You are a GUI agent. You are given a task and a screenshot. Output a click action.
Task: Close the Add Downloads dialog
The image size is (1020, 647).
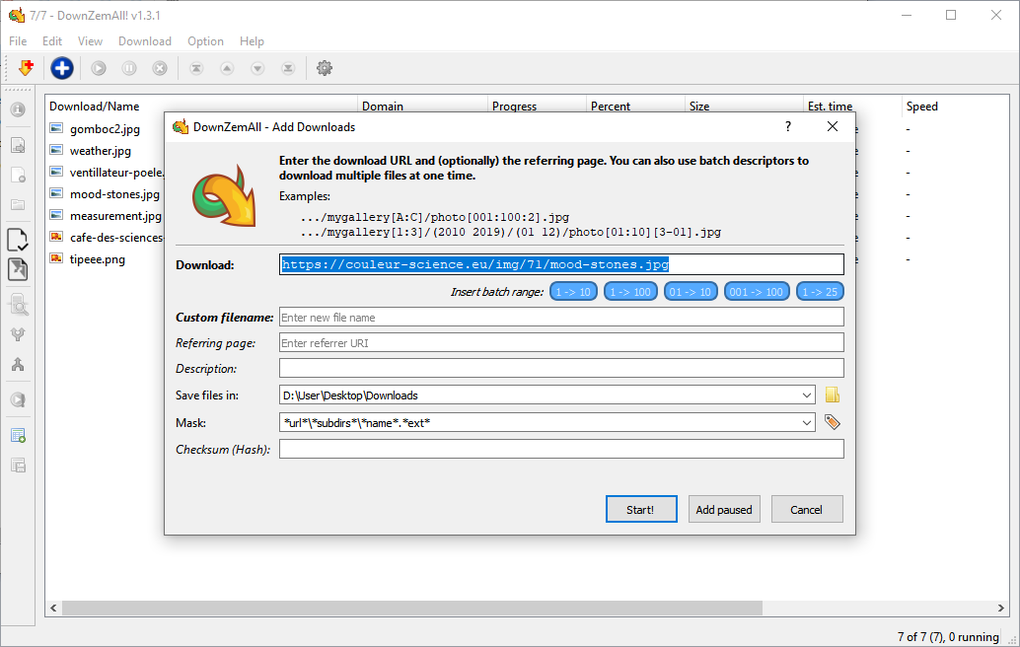pos(832,126)
